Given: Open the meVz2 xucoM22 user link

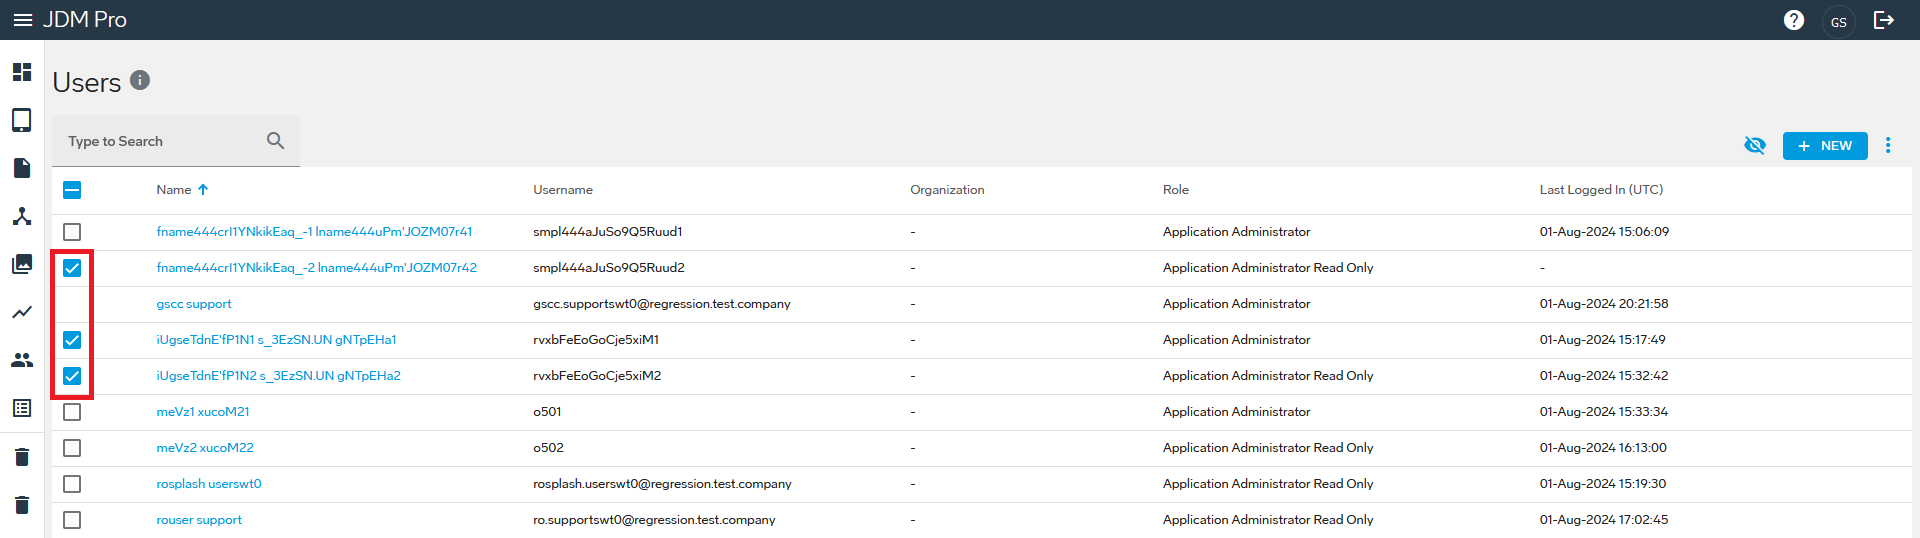Looking at the screenshot, I should tap(205, 448).
